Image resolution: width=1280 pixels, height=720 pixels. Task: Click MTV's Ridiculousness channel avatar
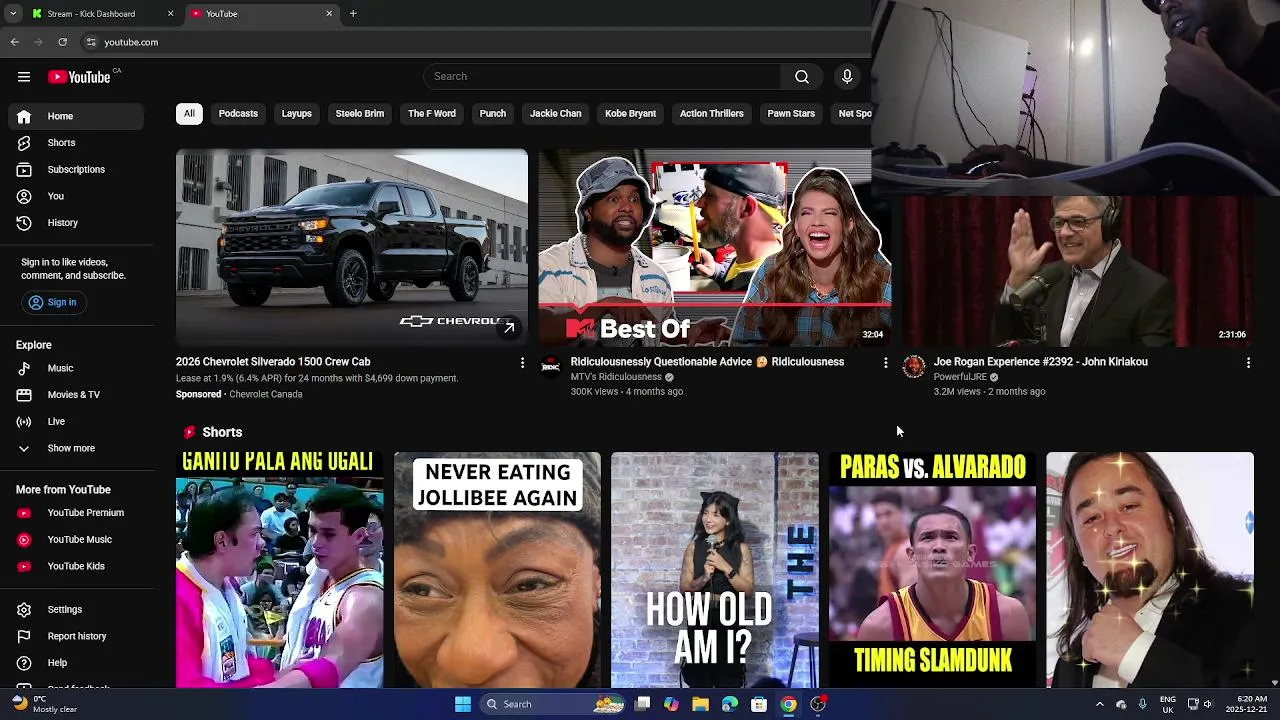pos(551,367)
